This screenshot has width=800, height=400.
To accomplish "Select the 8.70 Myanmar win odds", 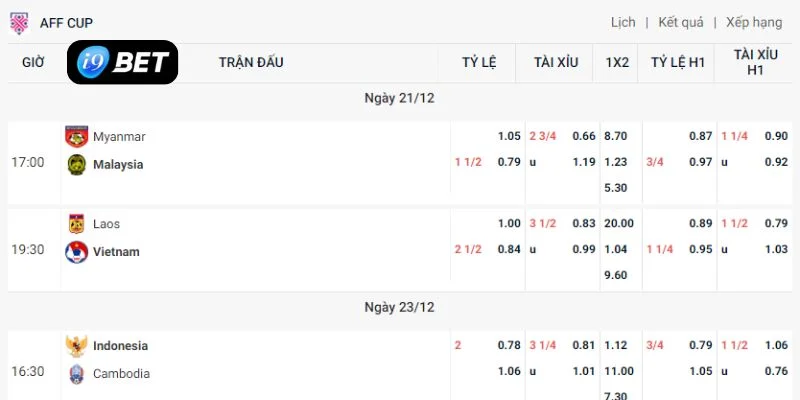I will coord(615,136).
